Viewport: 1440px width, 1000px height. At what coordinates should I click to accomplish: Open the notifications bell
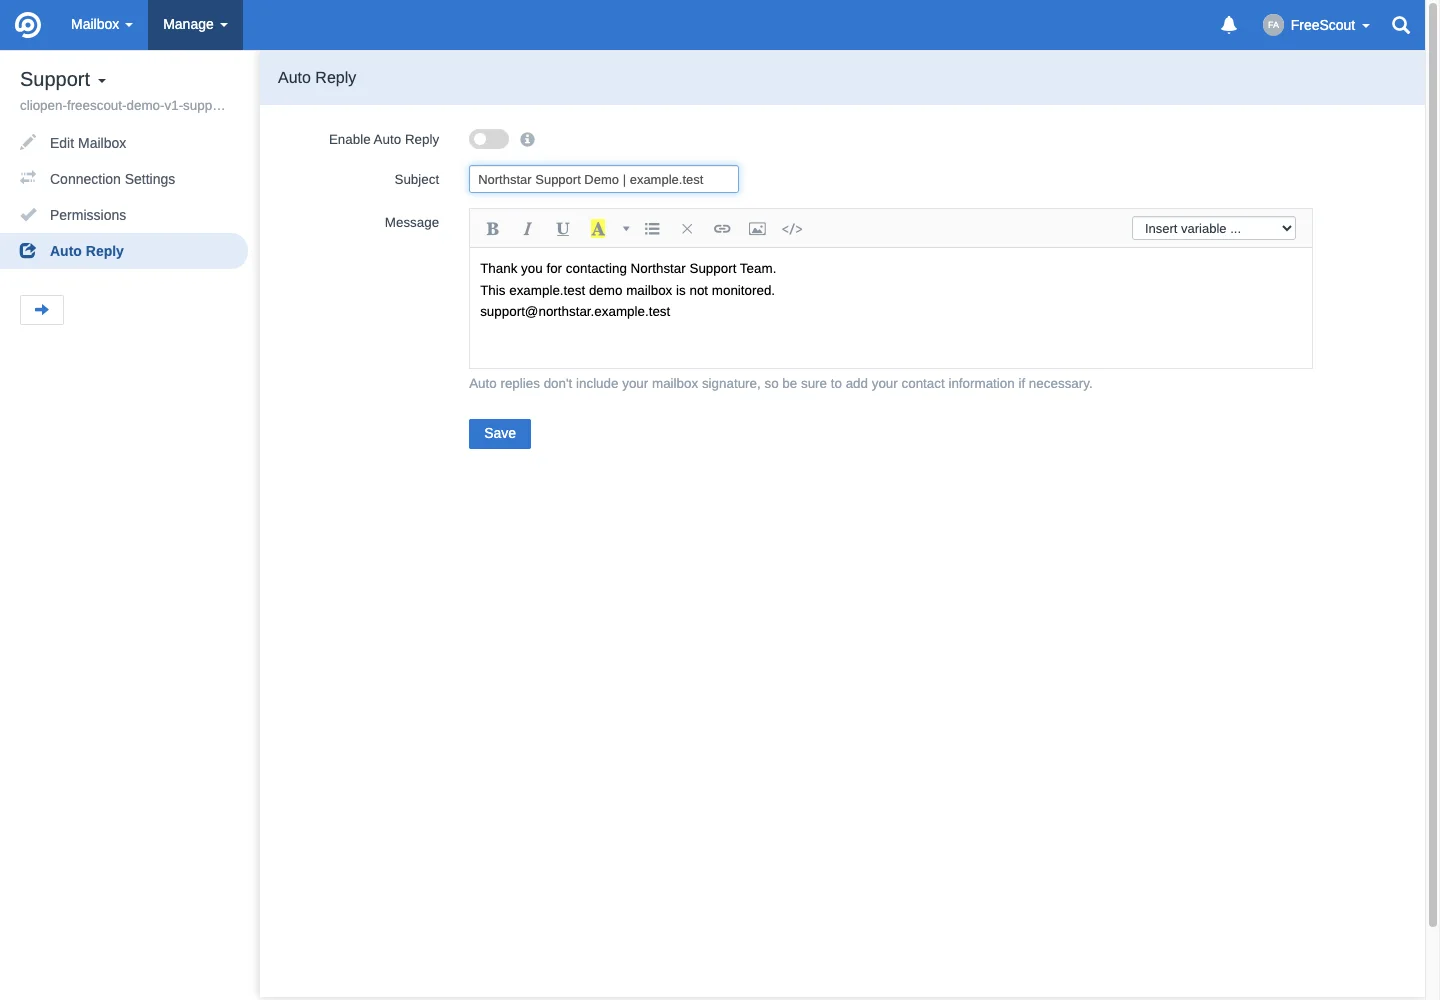(1229, 25)
